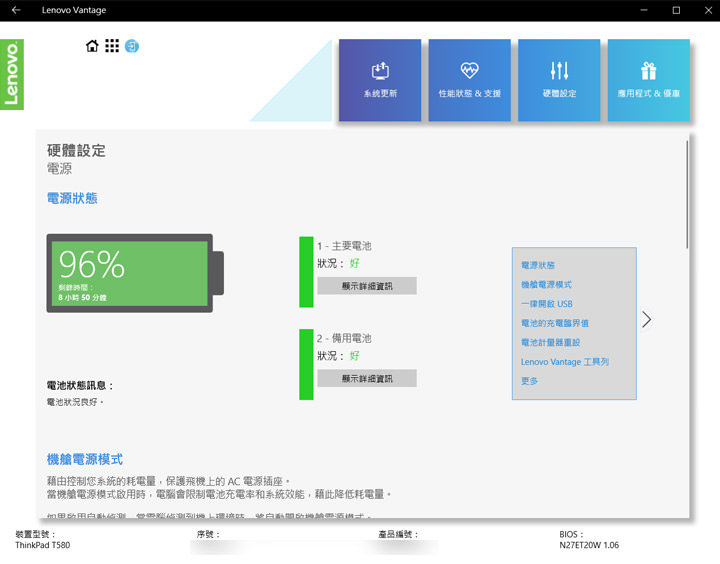Open the 性能狀態 & 支援 tile

(x=470, y=80)
